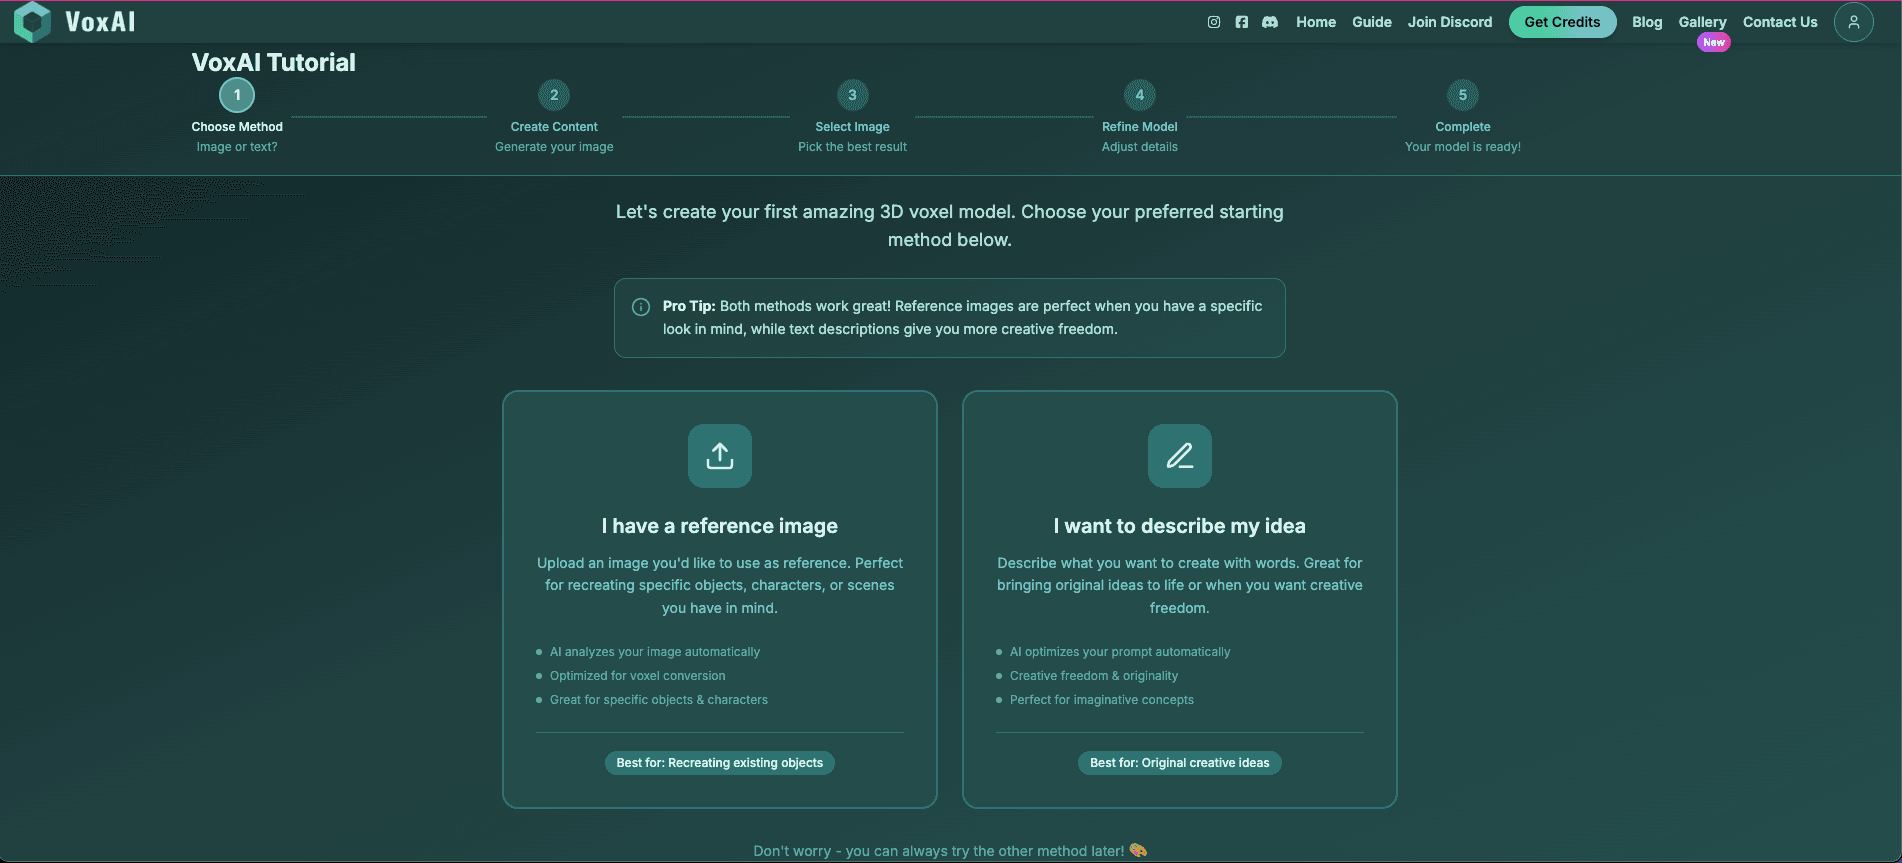The image size is (1902, 863).
Task: Open the Gallery page marked New
Action: point(1702,22)
